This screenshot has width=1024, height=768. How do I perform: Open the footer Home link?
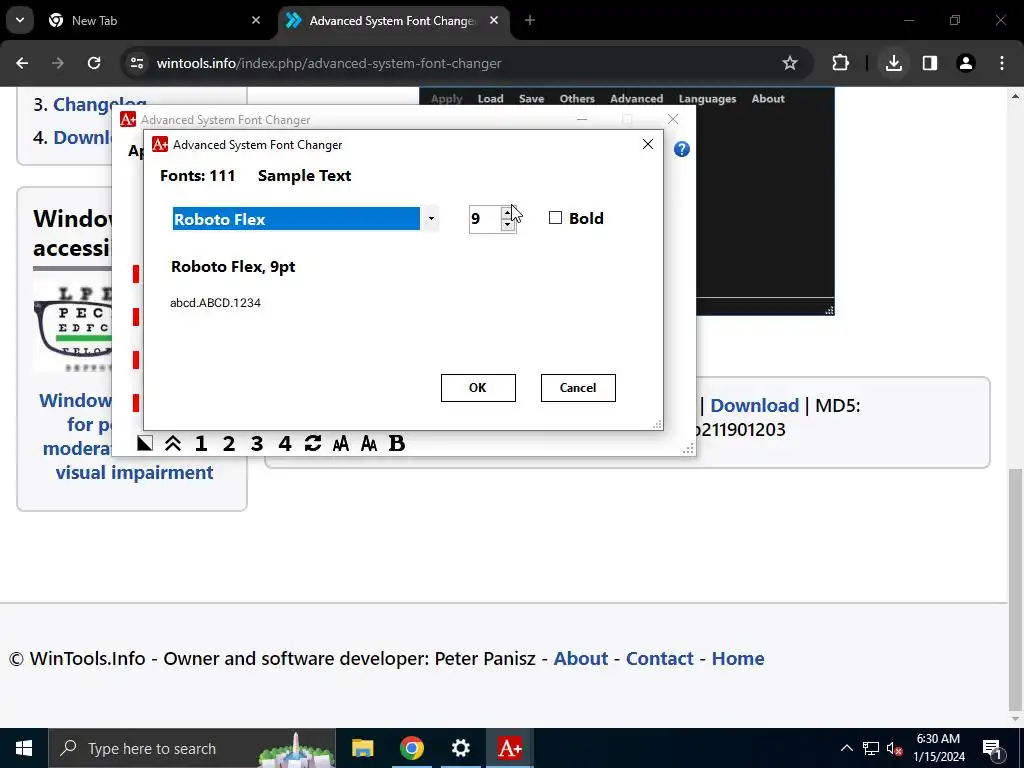[738, 658]
